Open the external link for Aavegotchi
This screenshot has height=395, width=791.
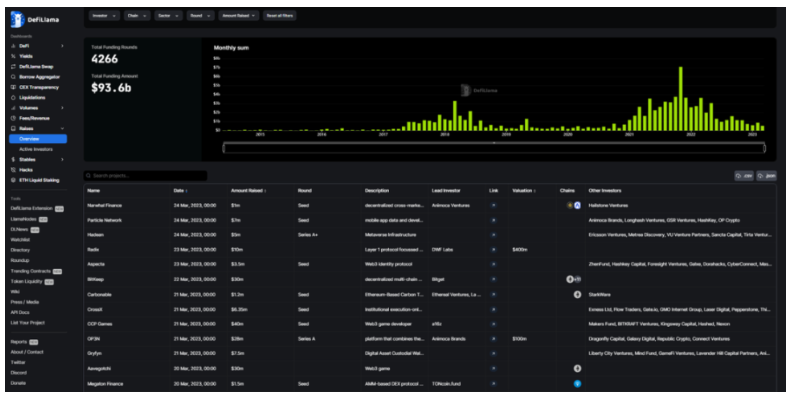[x=493, y=369]
